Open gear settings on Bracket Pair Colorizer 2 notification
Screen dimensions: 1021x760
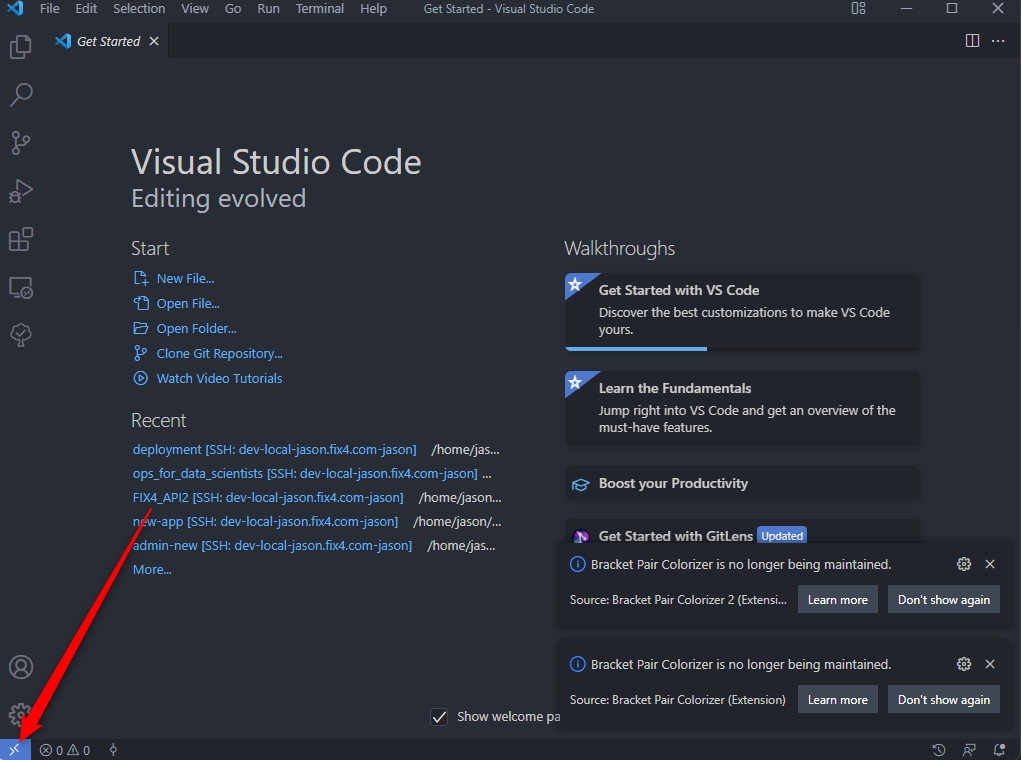coord(964,564)
